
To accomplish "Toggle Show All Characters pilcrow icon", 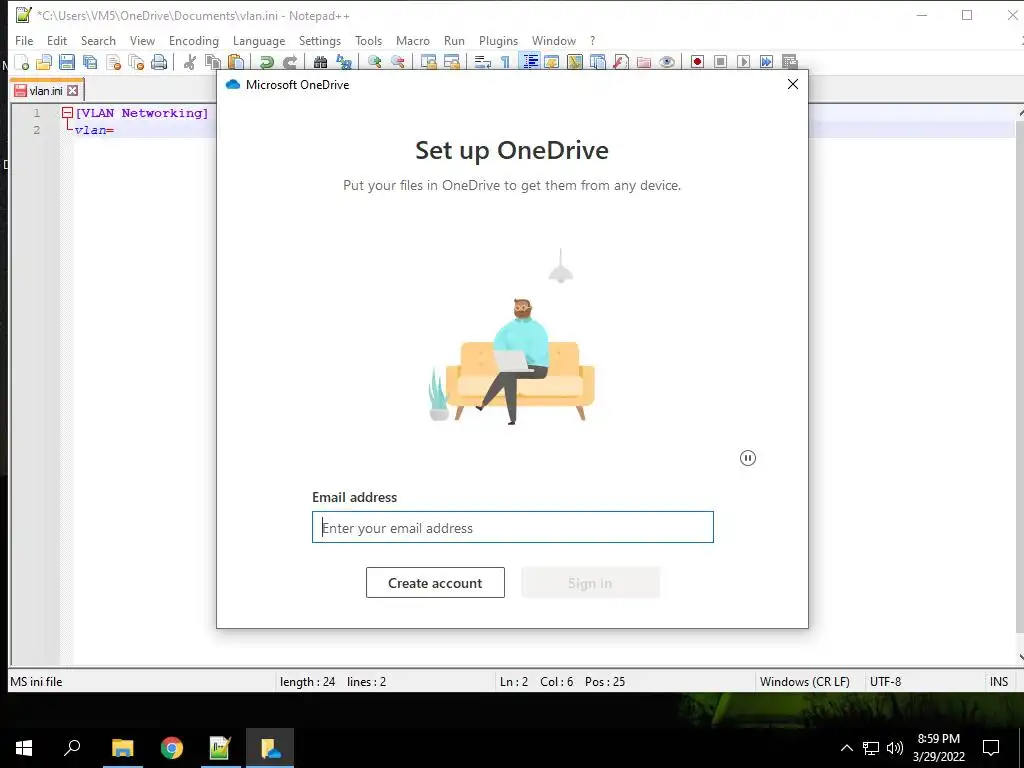I will tap(505, 62).
